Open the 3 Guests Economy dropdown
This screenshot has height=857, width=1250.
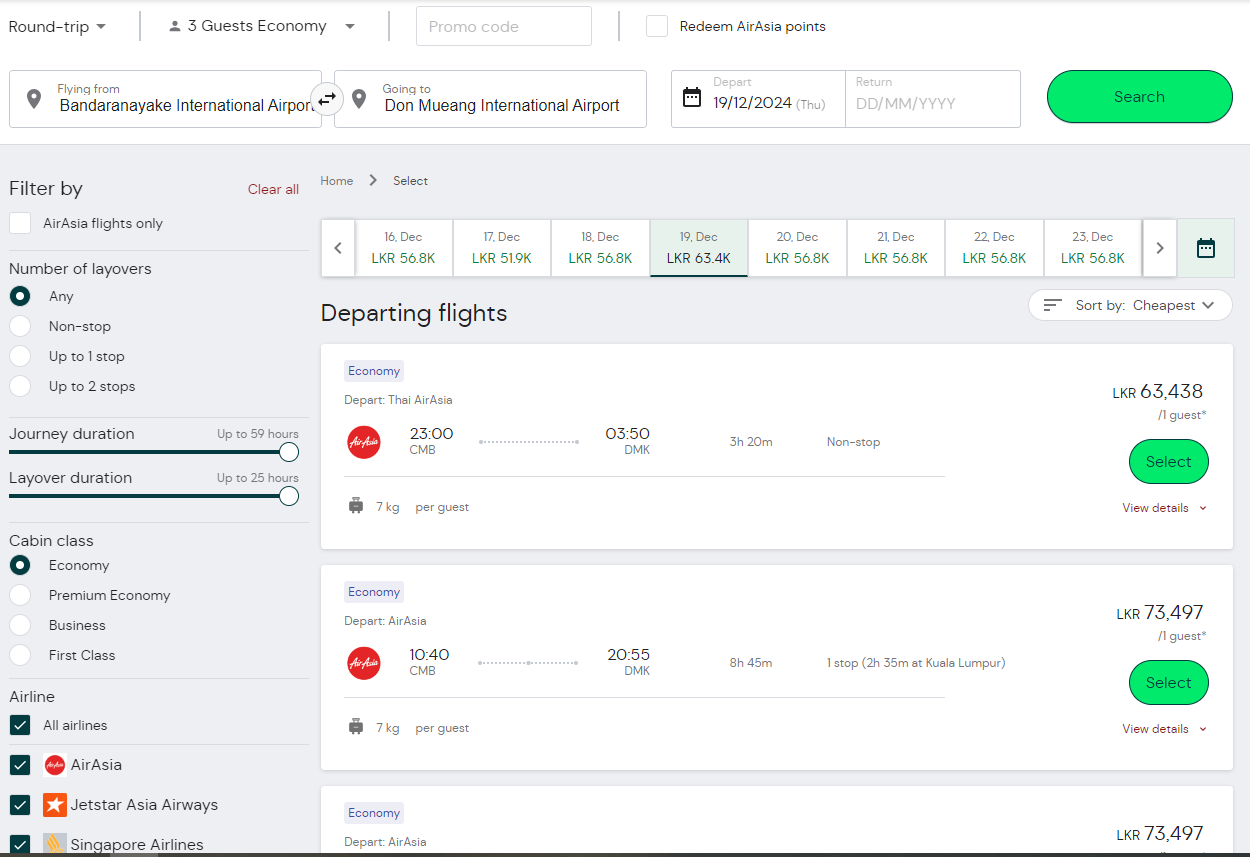click(x=262, y=26)
